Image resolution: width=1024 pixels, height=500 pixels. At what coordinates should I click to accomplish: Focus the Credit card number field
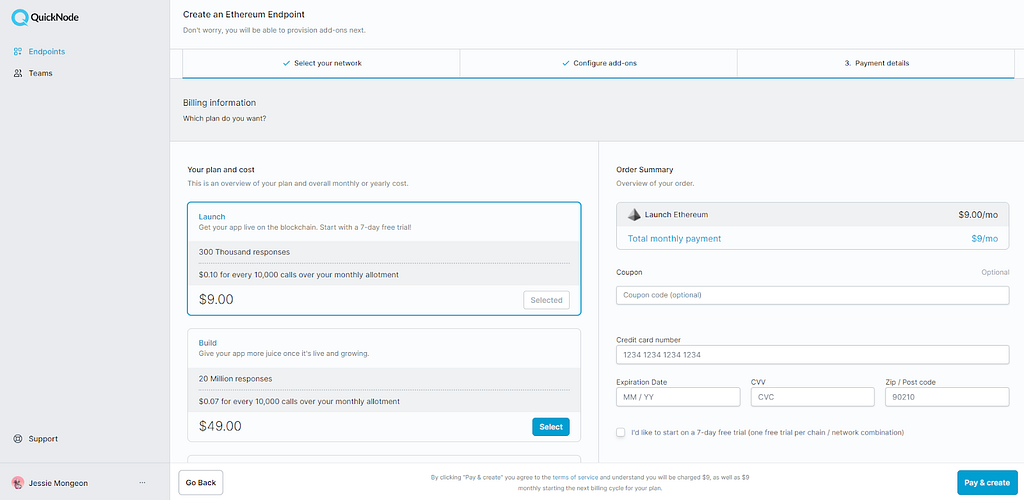click(x=812, y=355)
